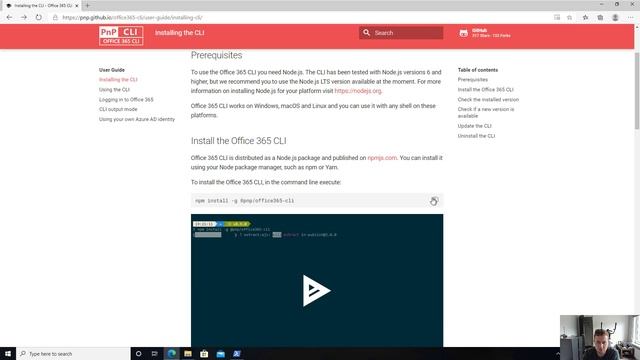Go back with the browser back arrow
The image size is (640, 360).
9,18
